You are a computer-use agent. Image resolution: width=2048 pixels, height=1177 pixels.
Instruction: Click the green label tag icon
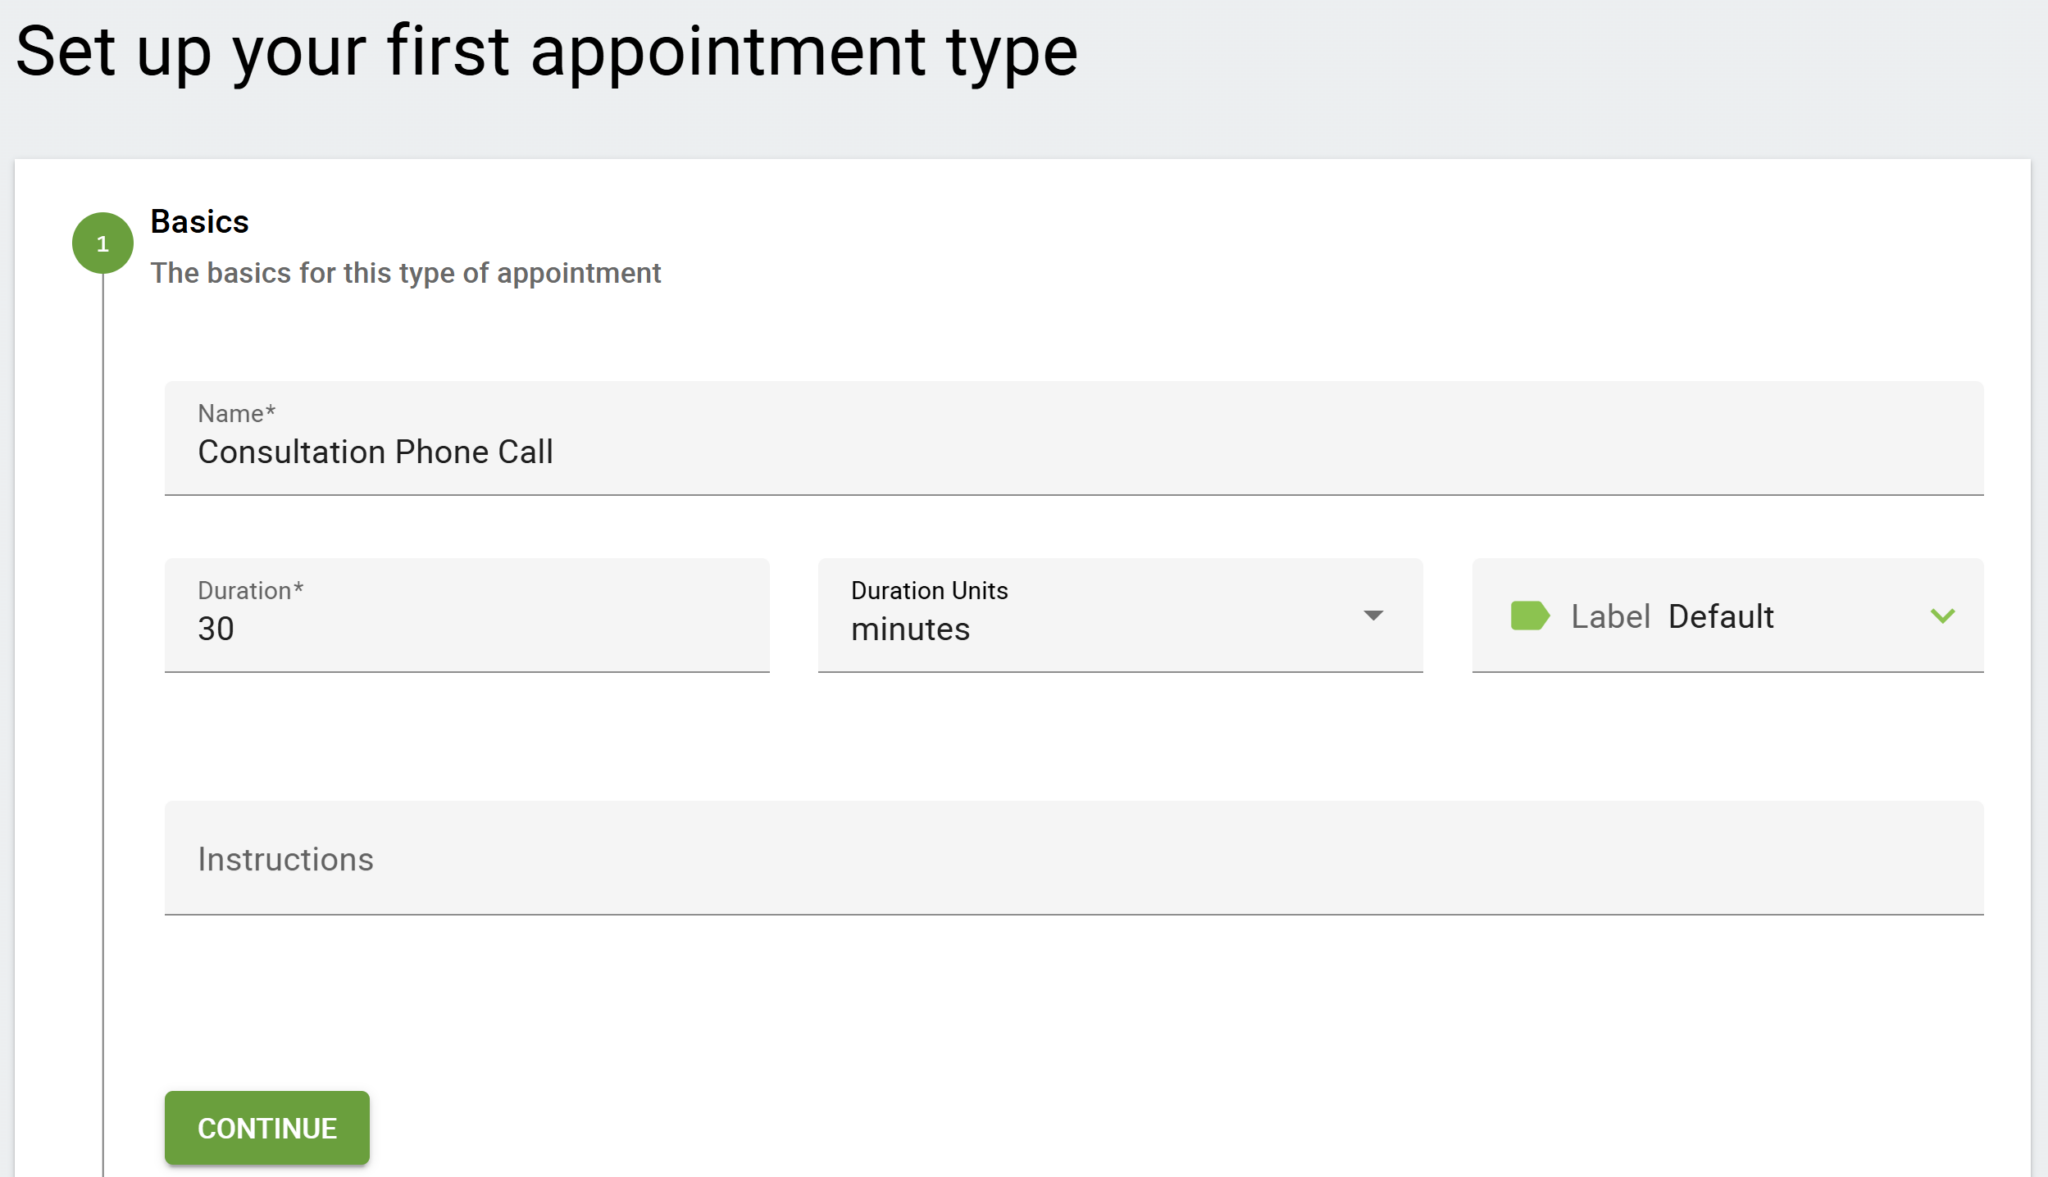tap(1530, 616)
